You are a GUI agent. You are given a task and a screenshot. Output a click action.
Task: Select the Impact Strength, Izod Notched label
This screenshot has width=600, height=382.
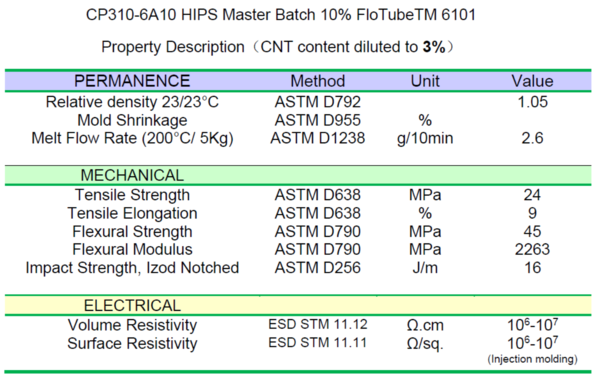pyautogui.click(x=132, y=268)
